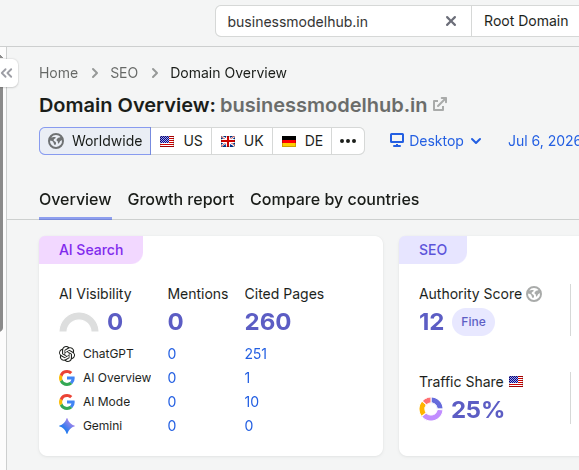
Task: Click the Authority Score value 12
Action: (431, 322)
